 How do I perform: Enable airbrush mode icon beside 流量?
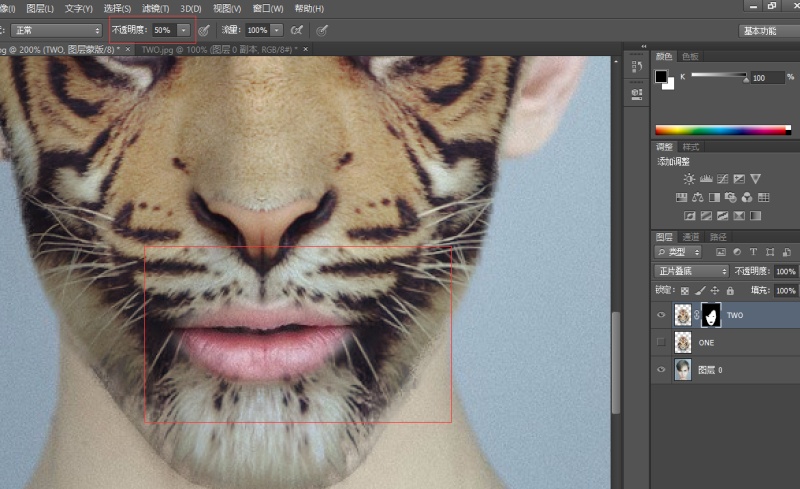coord(296,31)
